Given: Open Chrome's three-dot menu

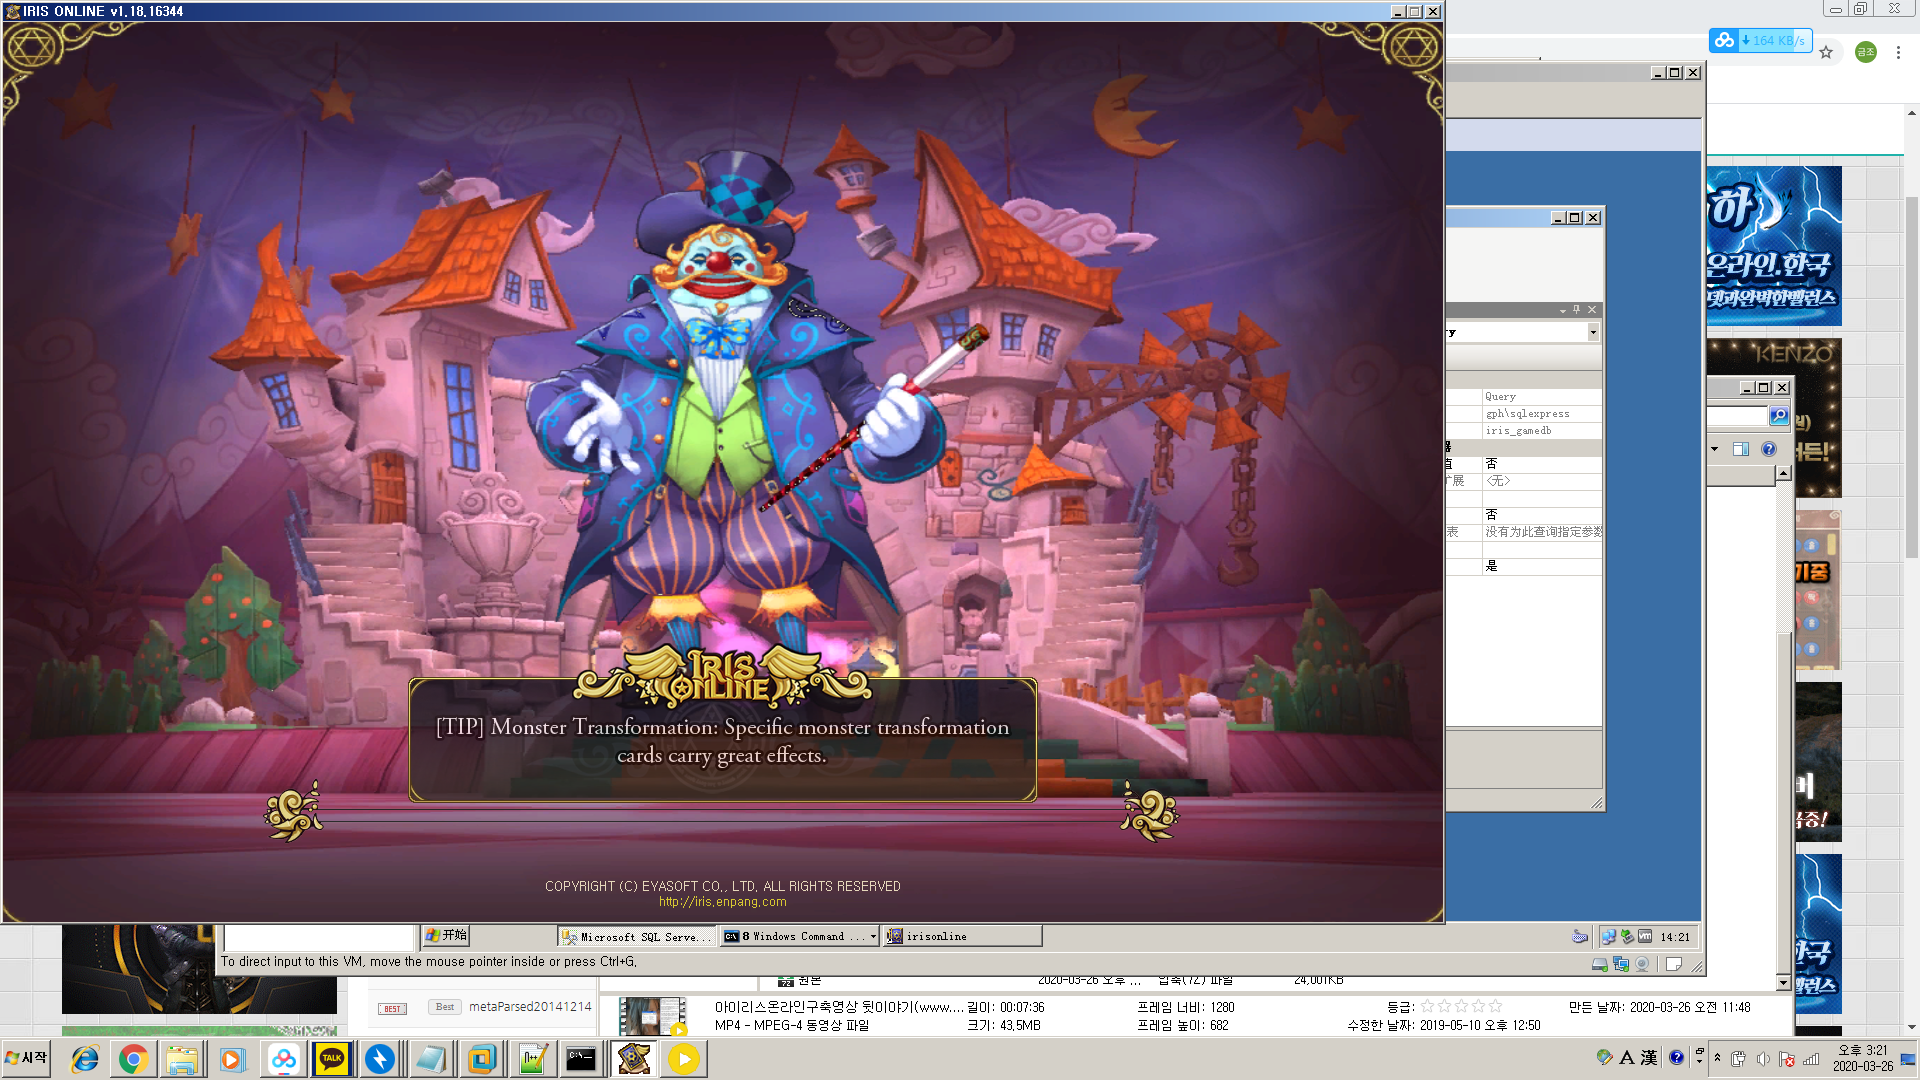Looking at the screenshot, I should pos(1898,52).
